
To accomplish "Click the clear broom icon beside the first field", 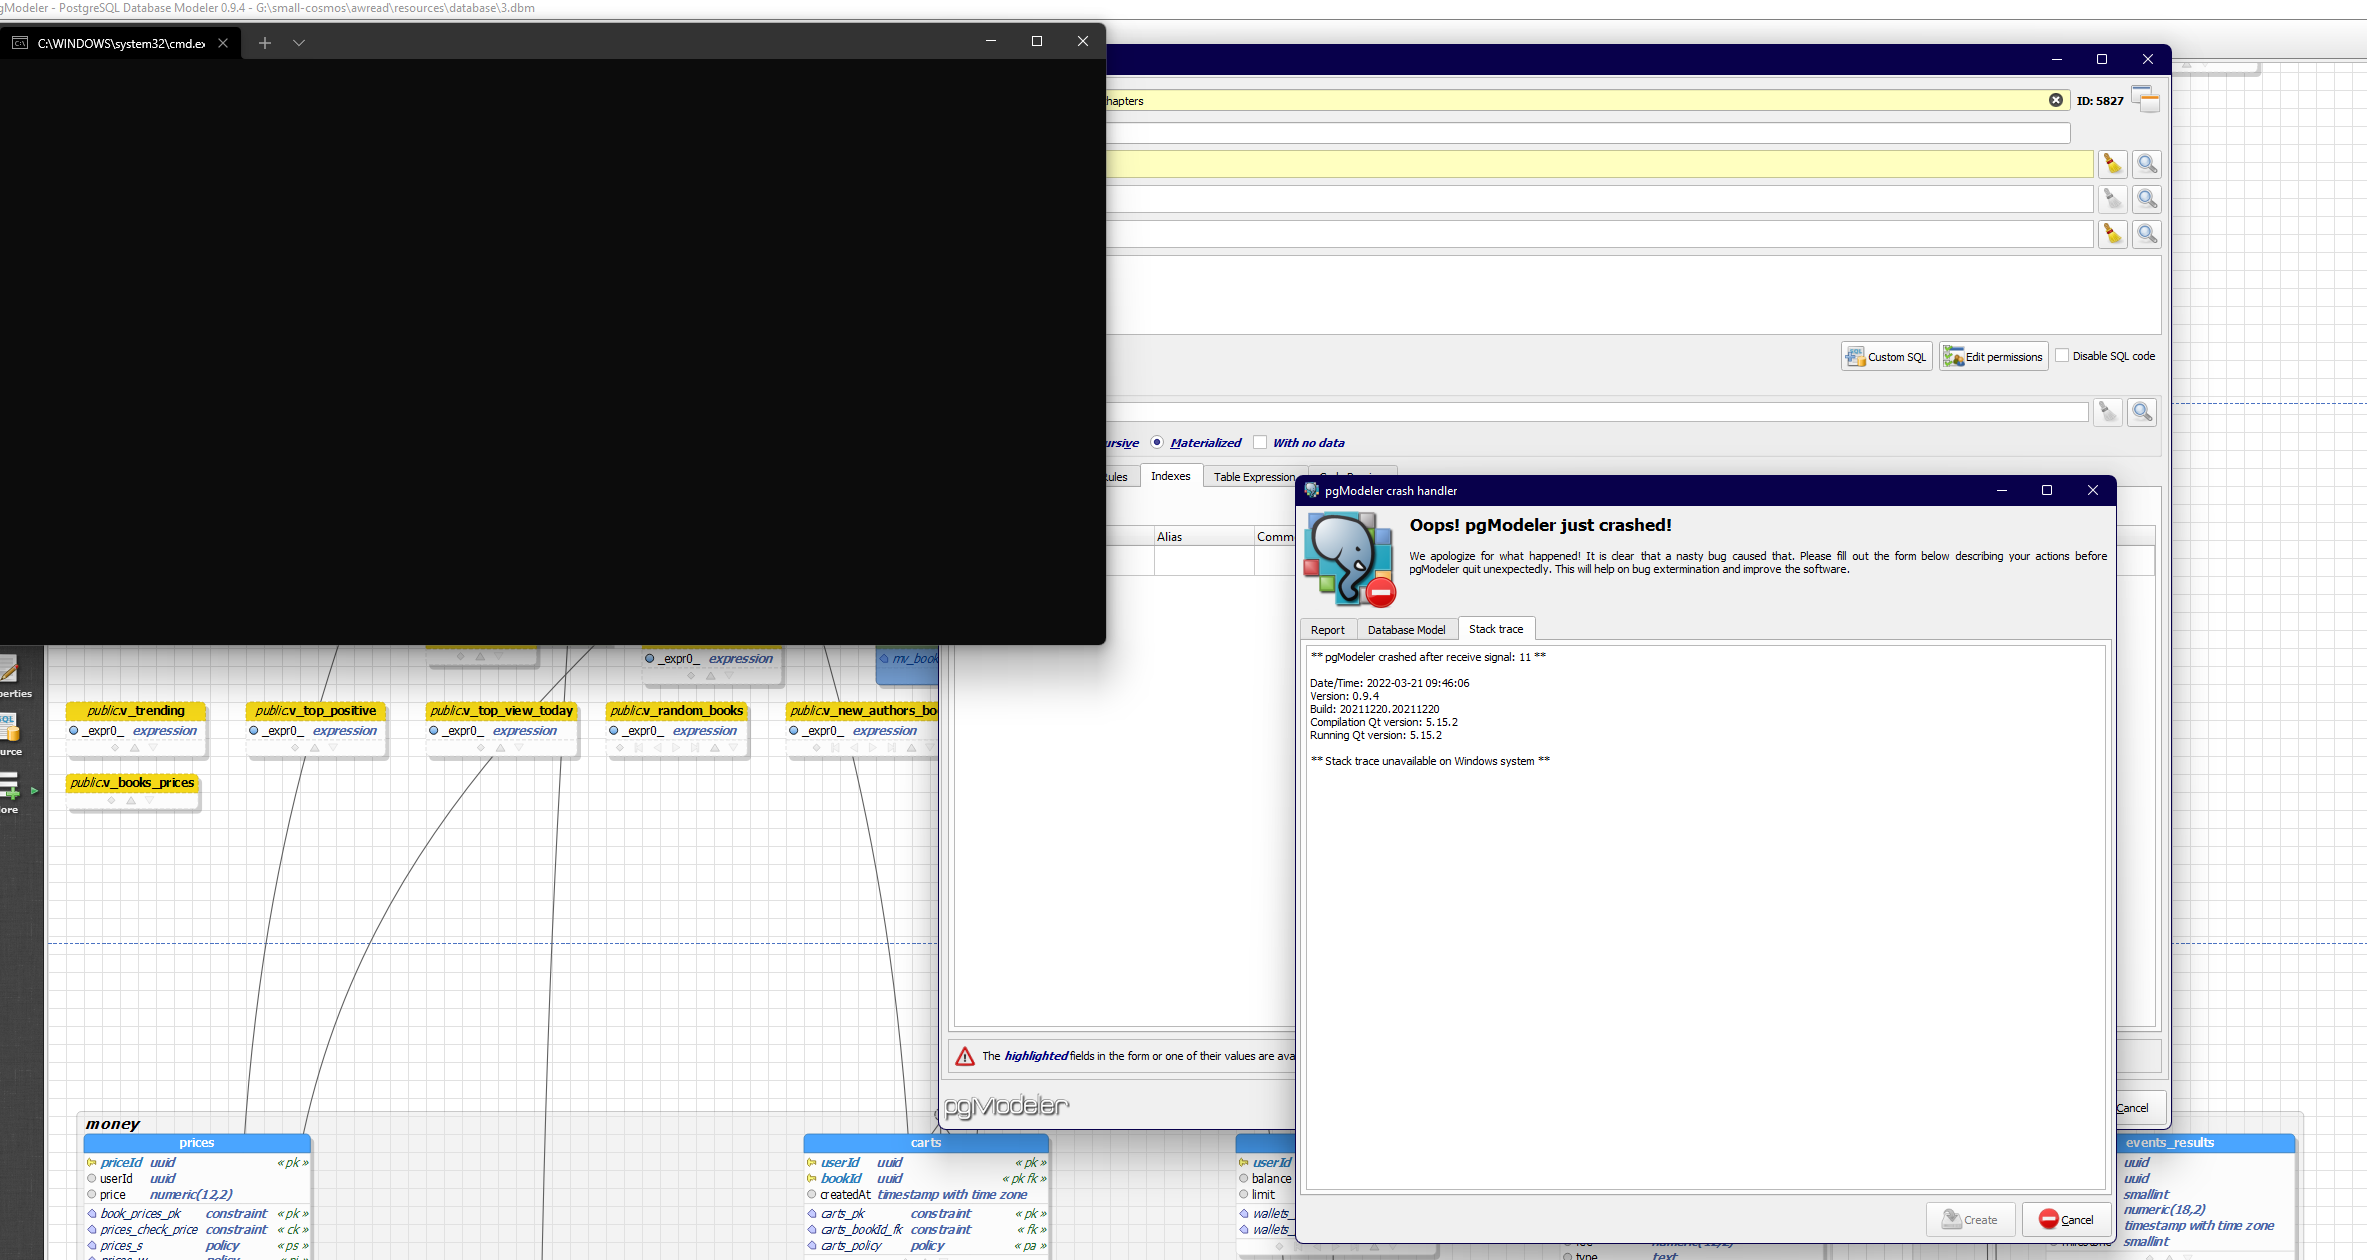I will pyautogui.click(x=2112, y=163).
